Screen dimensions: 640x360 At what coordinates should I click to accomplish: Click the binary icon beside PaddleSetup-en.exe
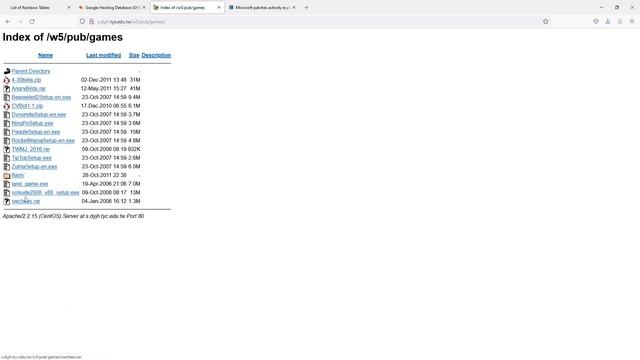[x=7, y=132]
